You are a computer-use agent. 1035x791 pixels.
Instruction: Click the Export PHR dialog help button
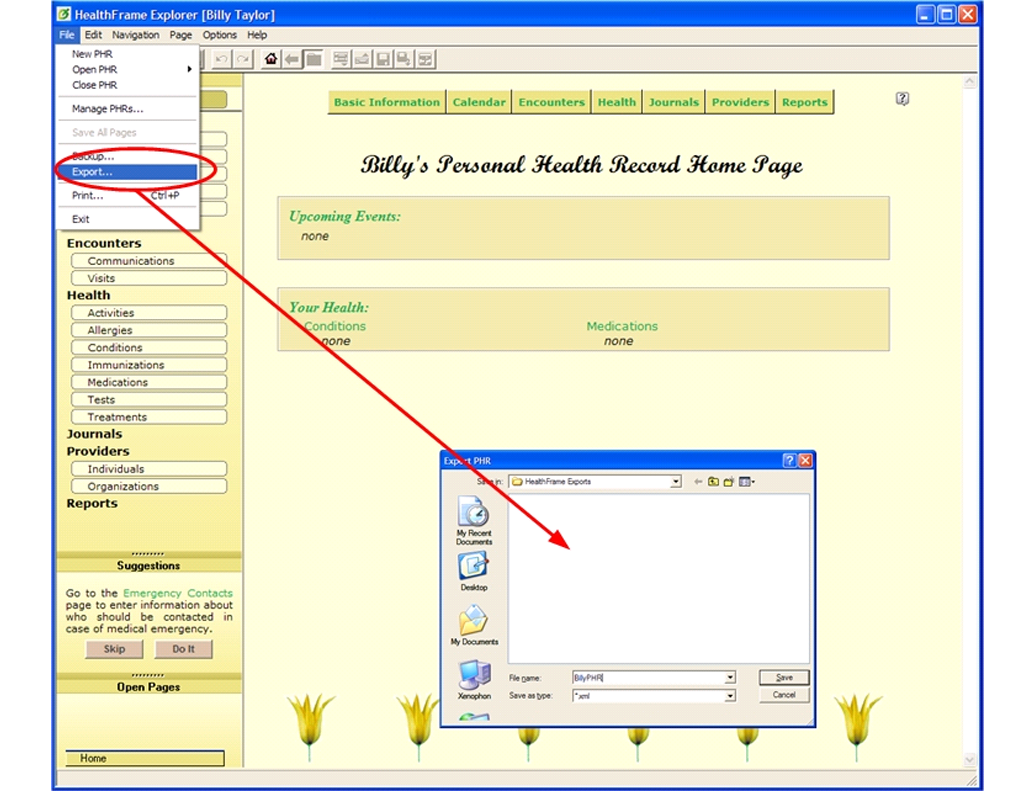pyautogui.click(x=789, y=461)
